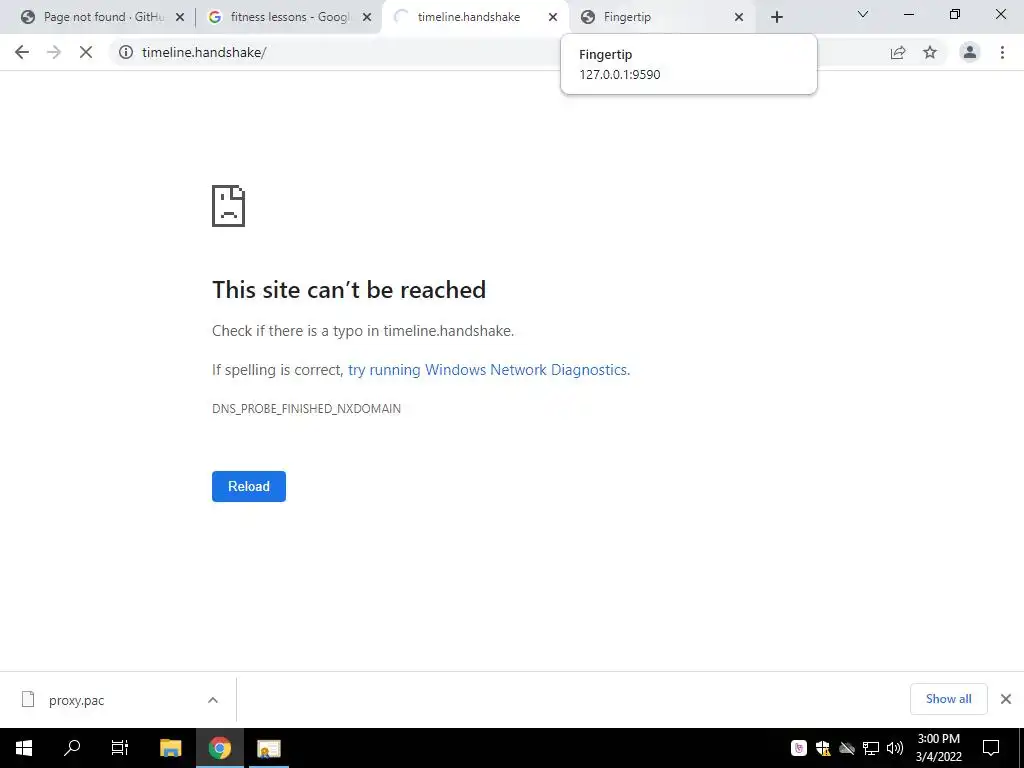Show all downloads

click(x=948, y=699)
